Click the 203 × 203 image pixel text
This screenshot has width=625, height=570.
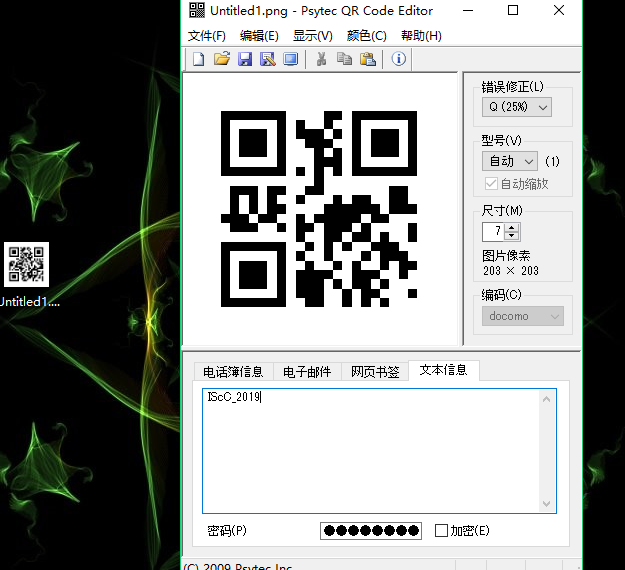(x=511, y=271)
